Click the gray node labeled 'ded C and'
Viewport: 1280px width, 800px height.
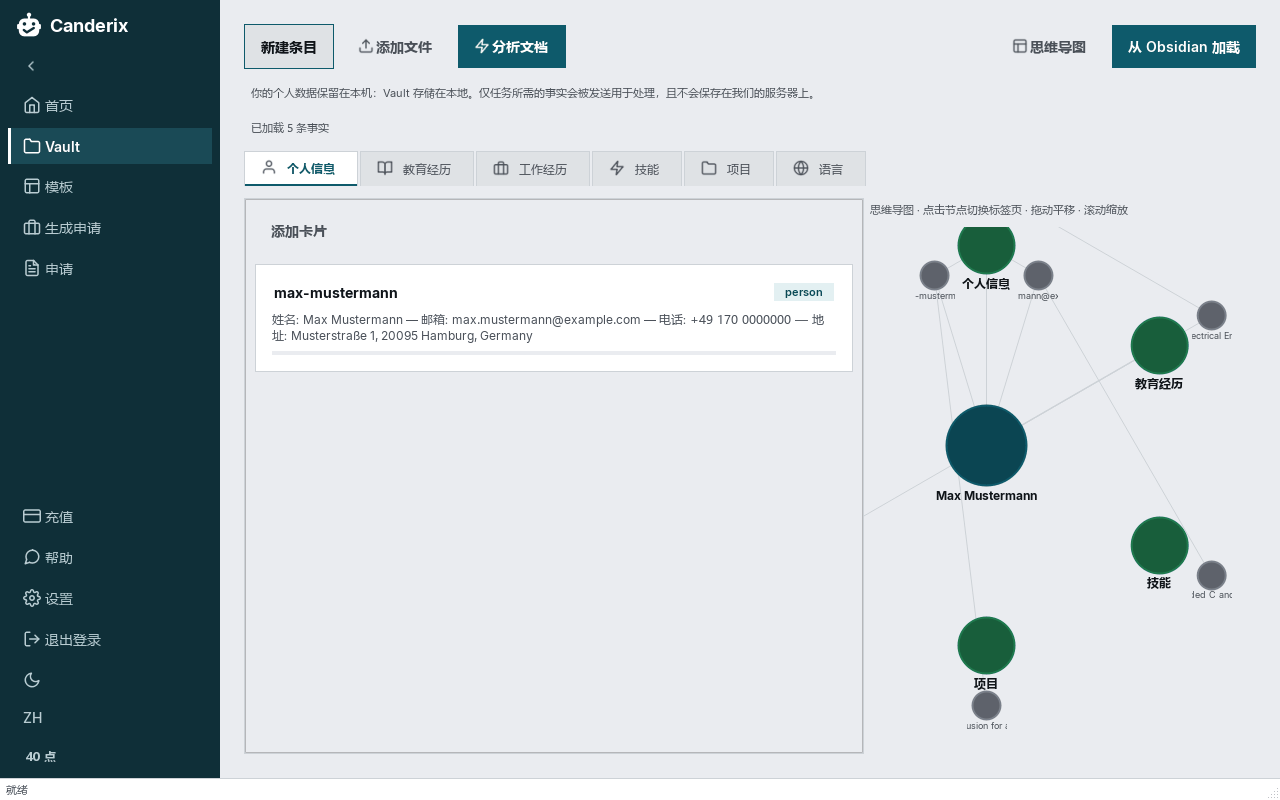(x=1211, y=575)
